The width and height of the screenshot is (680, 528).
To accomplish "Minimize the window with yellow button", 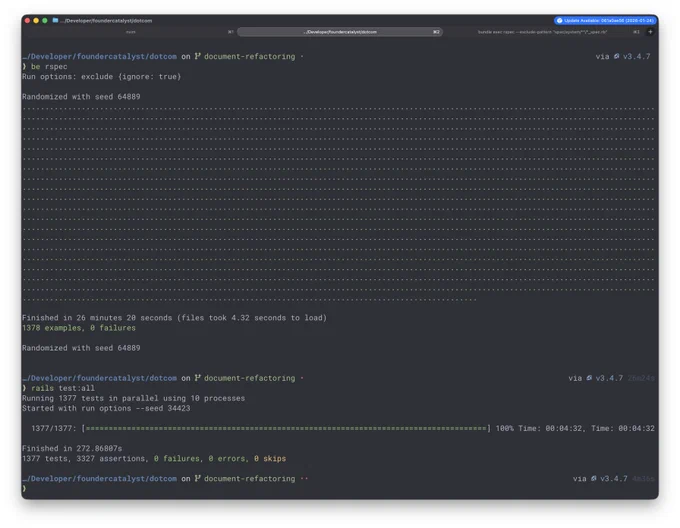I will coord(36,20).
